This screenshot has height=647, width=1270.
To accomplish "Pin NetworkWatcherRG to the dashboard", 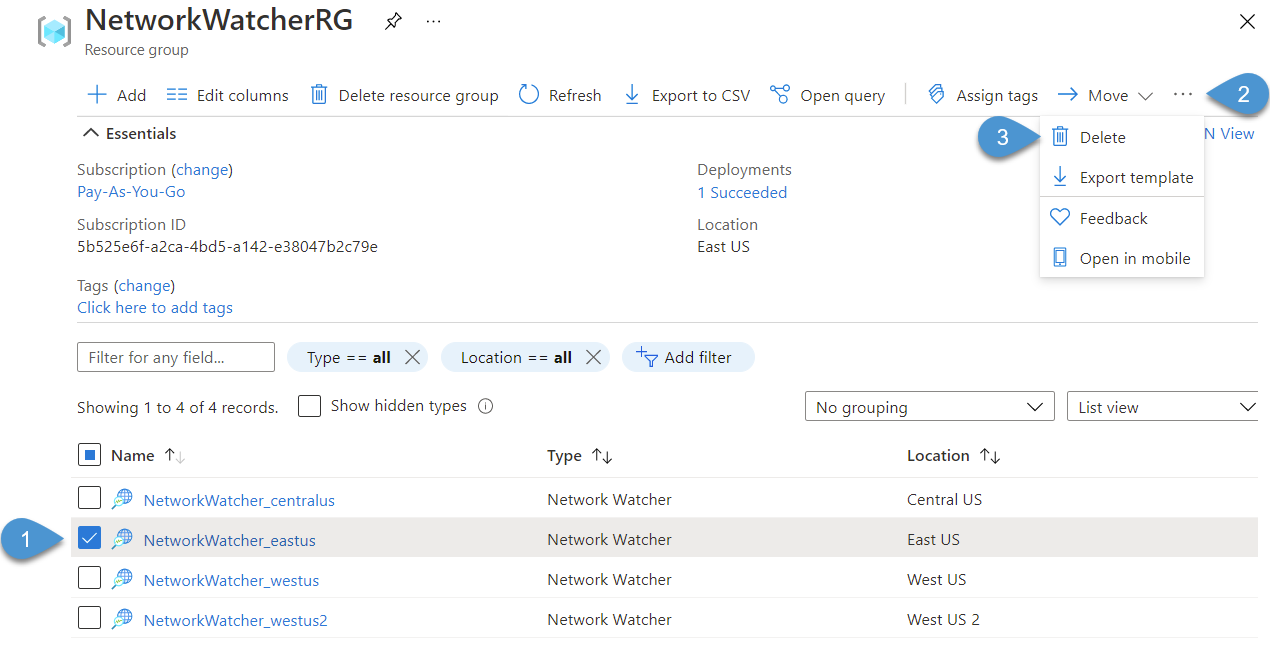I will [x=392, y=20].
